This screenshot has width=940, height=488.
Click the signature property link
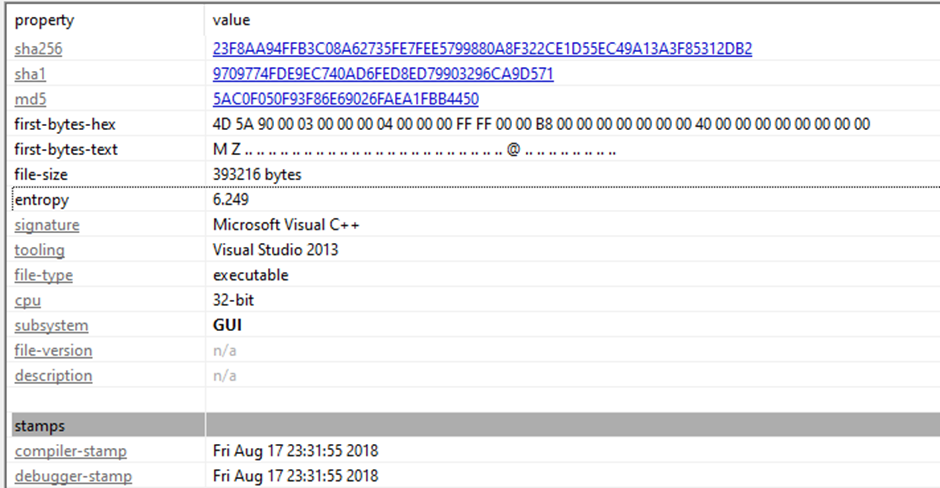47,225
